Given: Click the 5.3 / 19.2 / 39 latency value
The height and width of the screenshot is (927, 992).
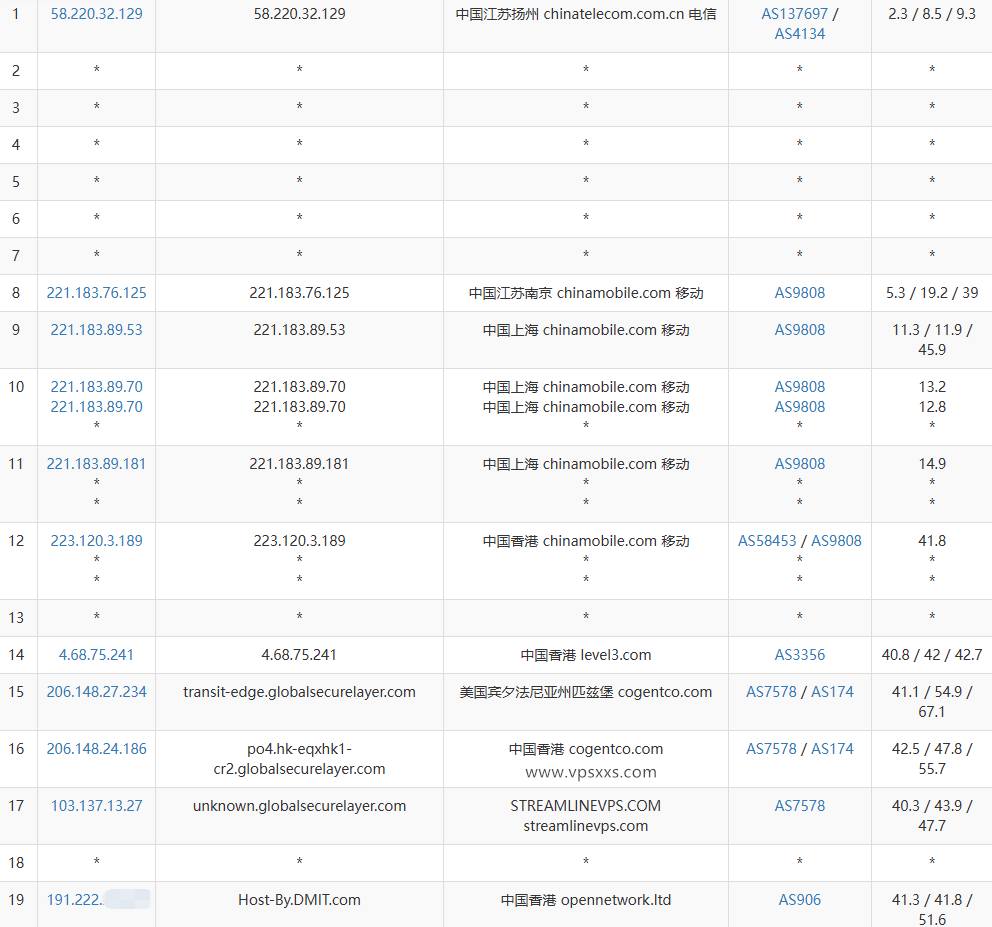Looking at the screenshot, I should click(932, 293).
